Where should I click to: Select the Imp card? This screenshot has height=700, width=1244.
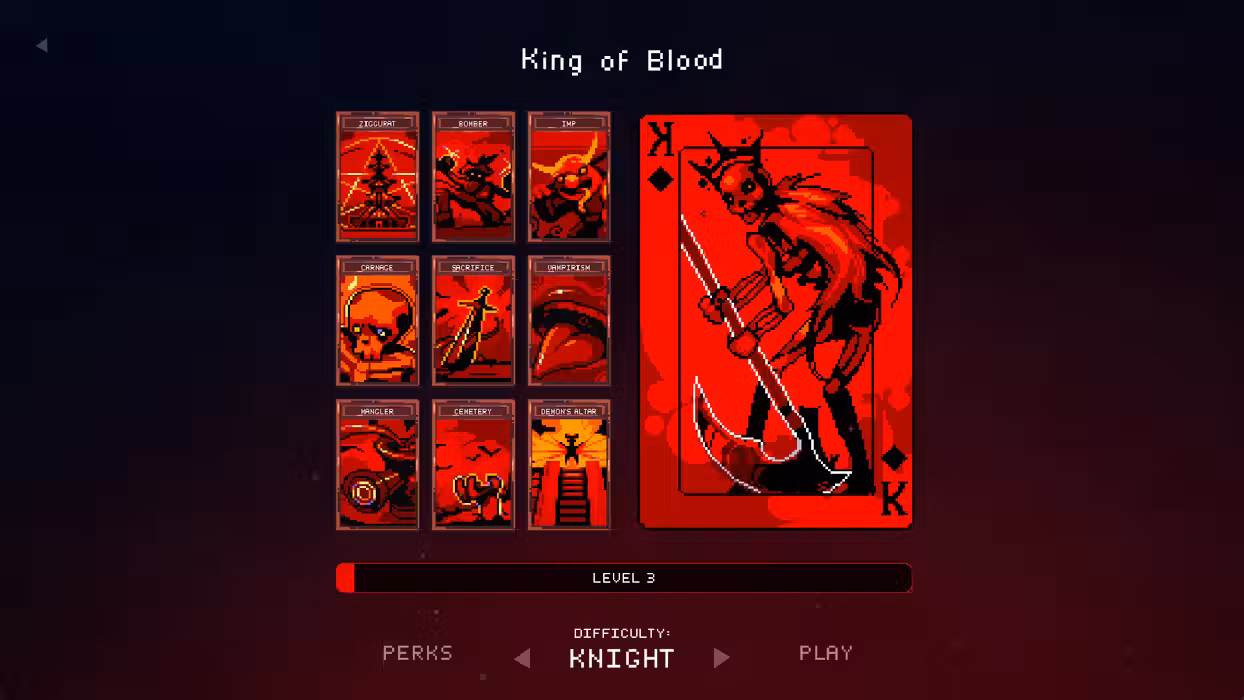pos(569,177)
